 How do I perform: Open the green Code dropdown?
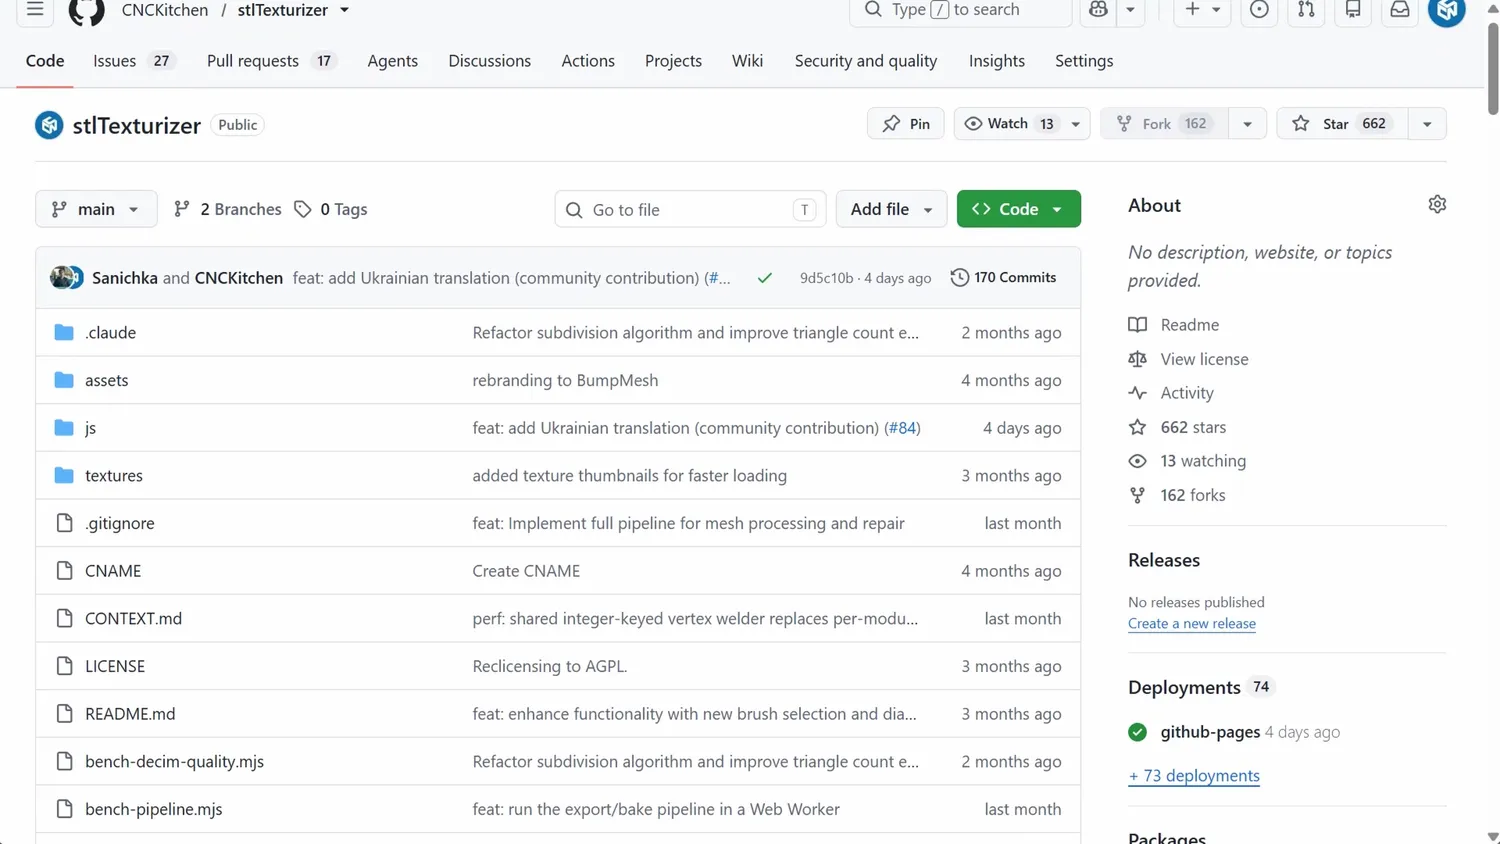pyautogui.click(x=1018, y=209)
